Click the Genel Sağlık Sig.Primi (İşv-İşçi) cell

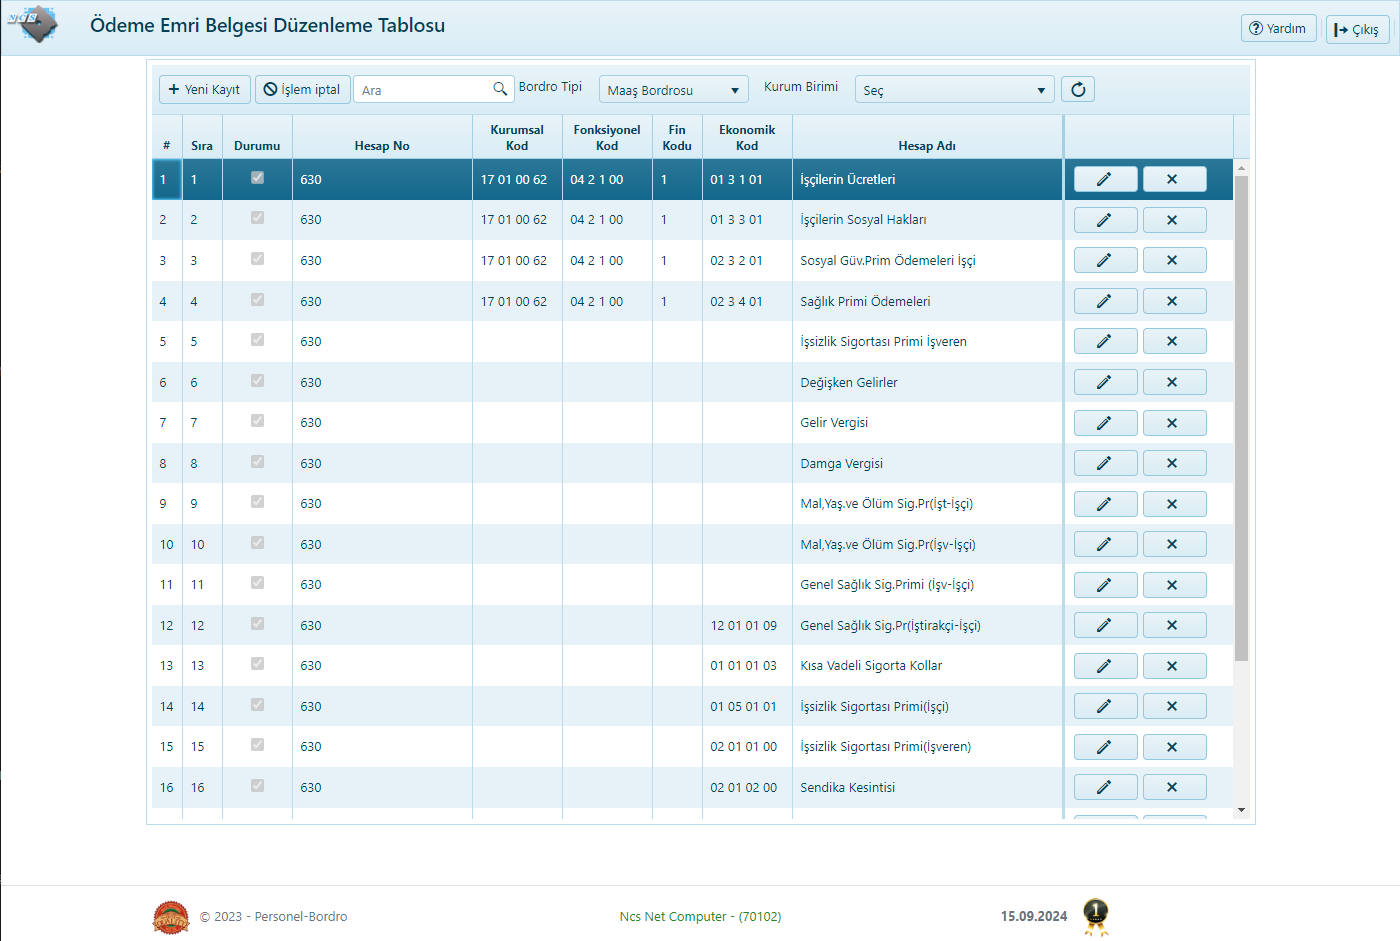[x=927, y=585]
